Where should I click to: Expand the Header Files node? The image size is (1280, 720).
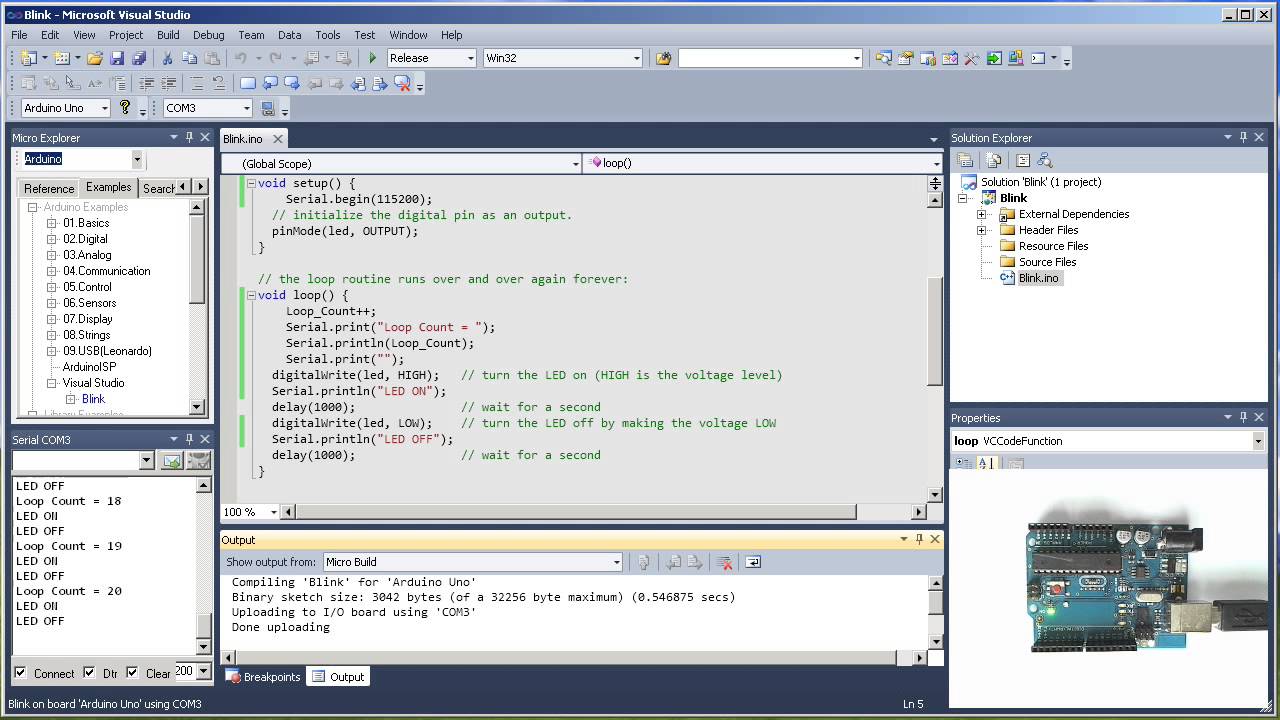pyautogui.click(x=982, y=230)
